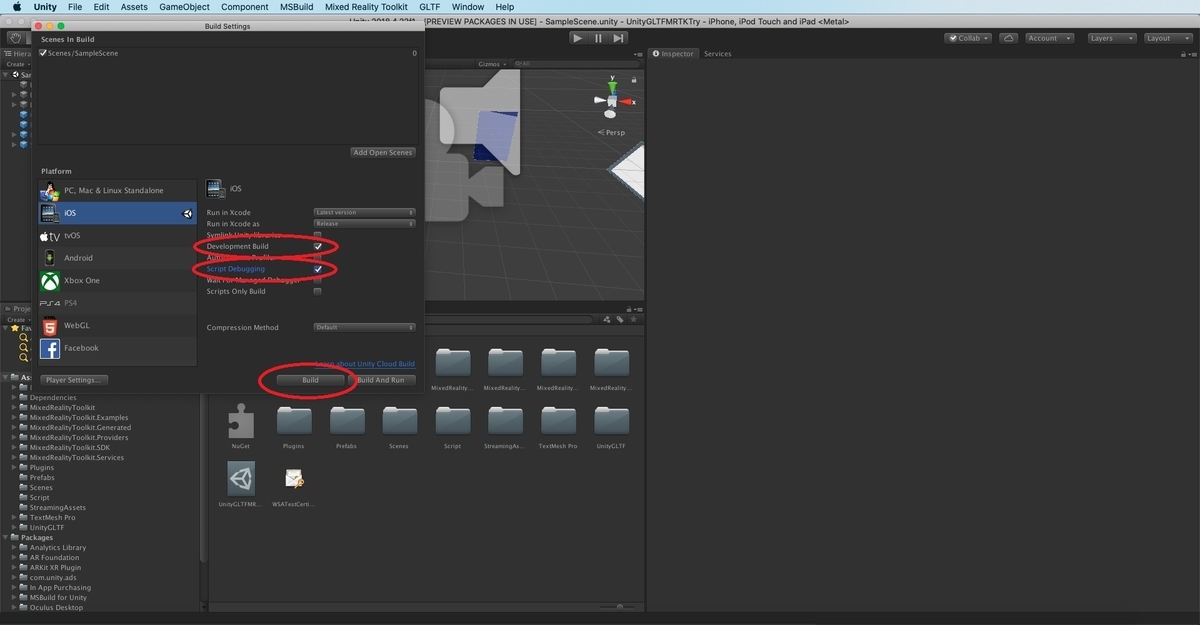Viewport: 1200px width, 625px height.
Task: Open the Compression Method dropdown
Action: tap(364, 327)
